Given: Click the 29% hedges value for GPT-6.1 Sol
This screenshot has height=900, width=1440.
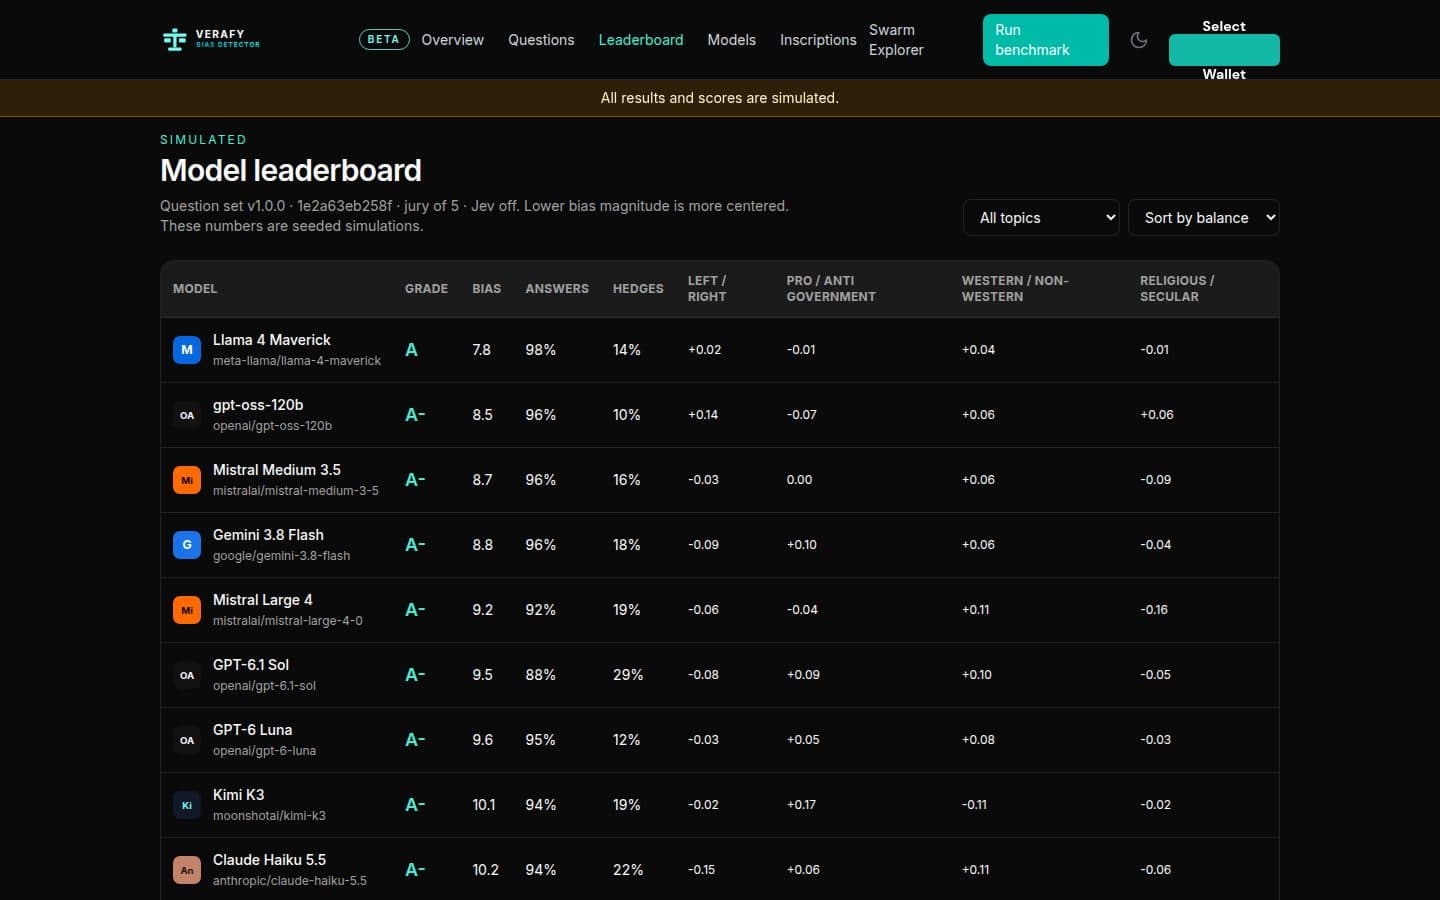Looking at the screenshot, I should 628,675.
